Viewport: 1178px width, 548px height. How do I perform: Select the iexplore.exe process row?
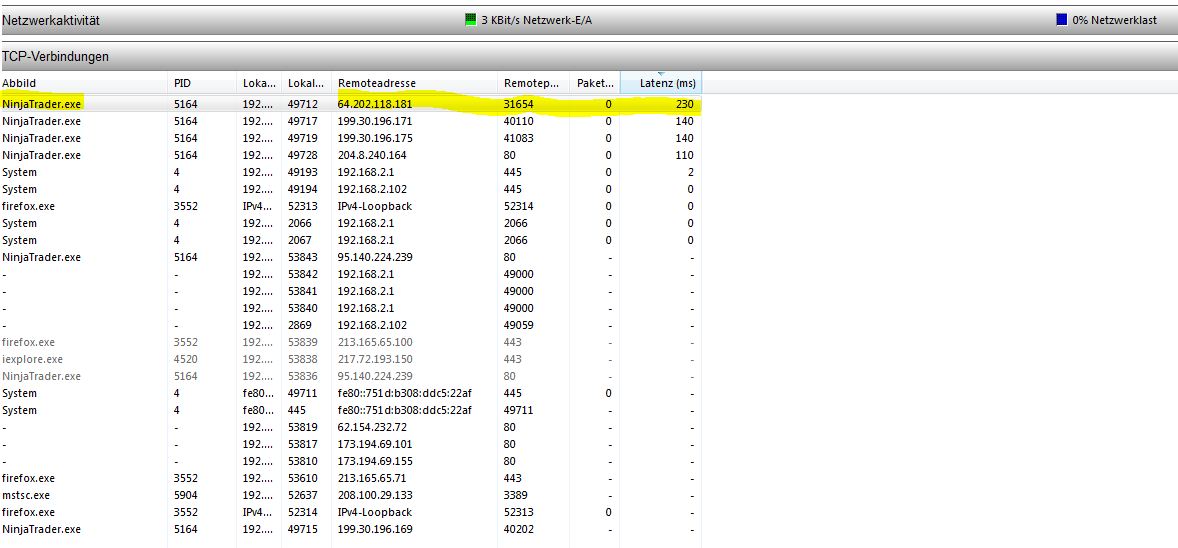click(x=351, y=359)
